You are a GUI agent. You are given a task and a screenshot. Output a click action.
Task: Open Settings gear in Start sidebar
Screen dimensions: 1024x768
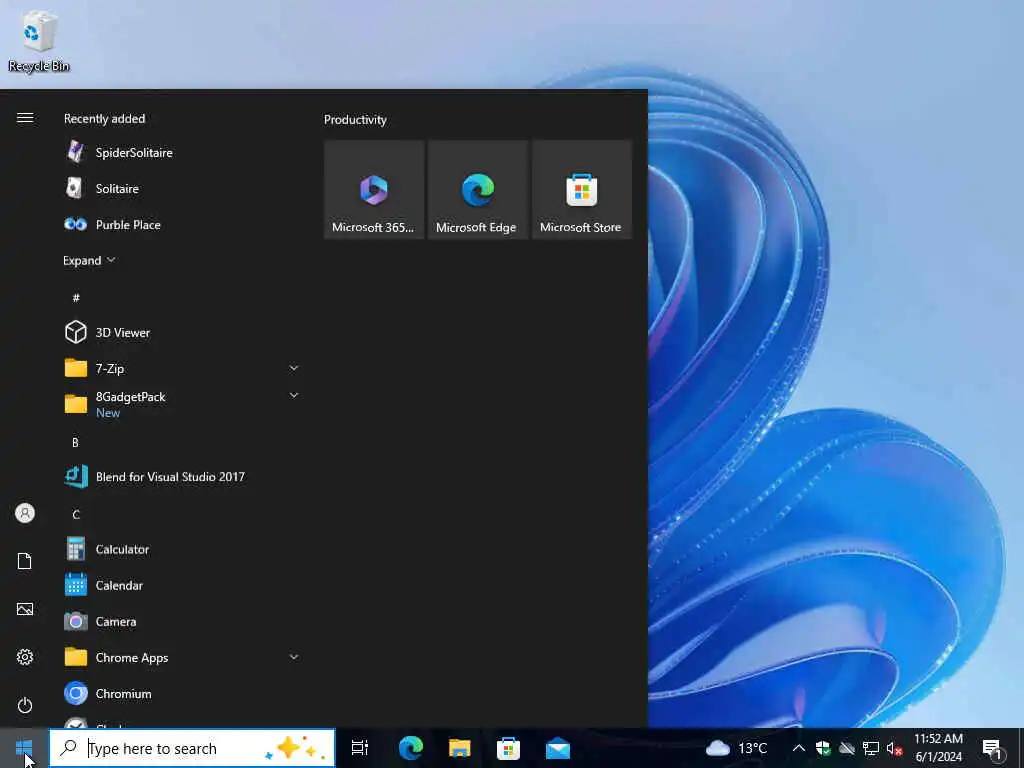(x=25, y=657)
